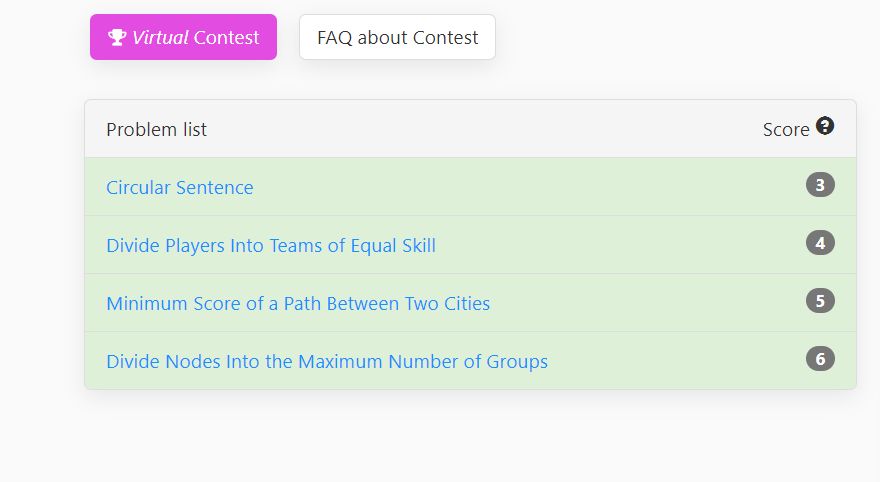Select the Divide Nodes row background
880x482 pixels.
(x=470, y=361)
